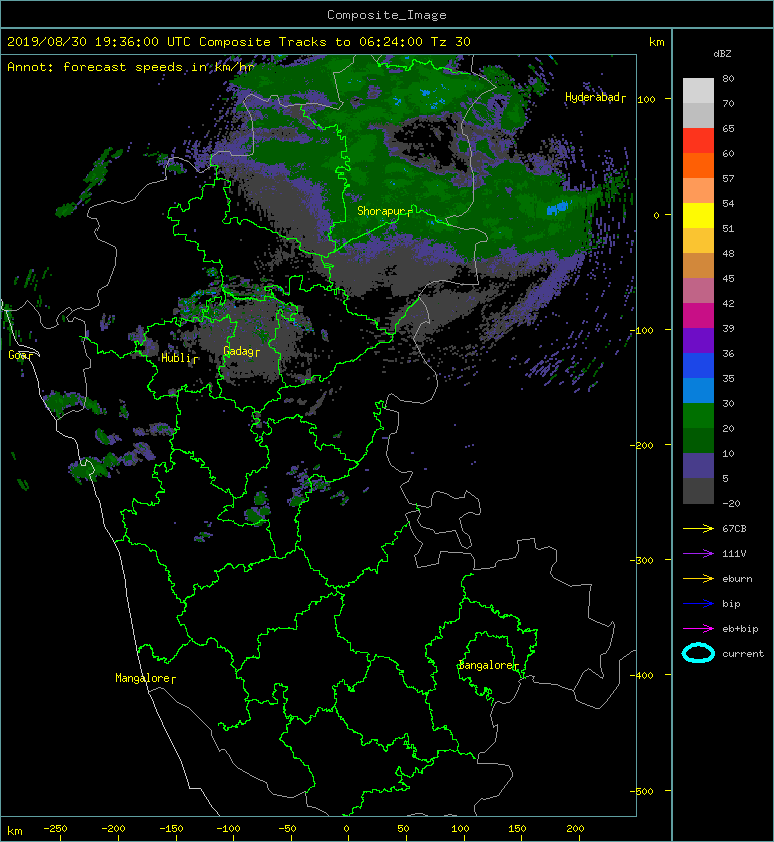The image size is (774, 842).
Task: Click the 80 value on dBZ scale
Action: (728, 78)
